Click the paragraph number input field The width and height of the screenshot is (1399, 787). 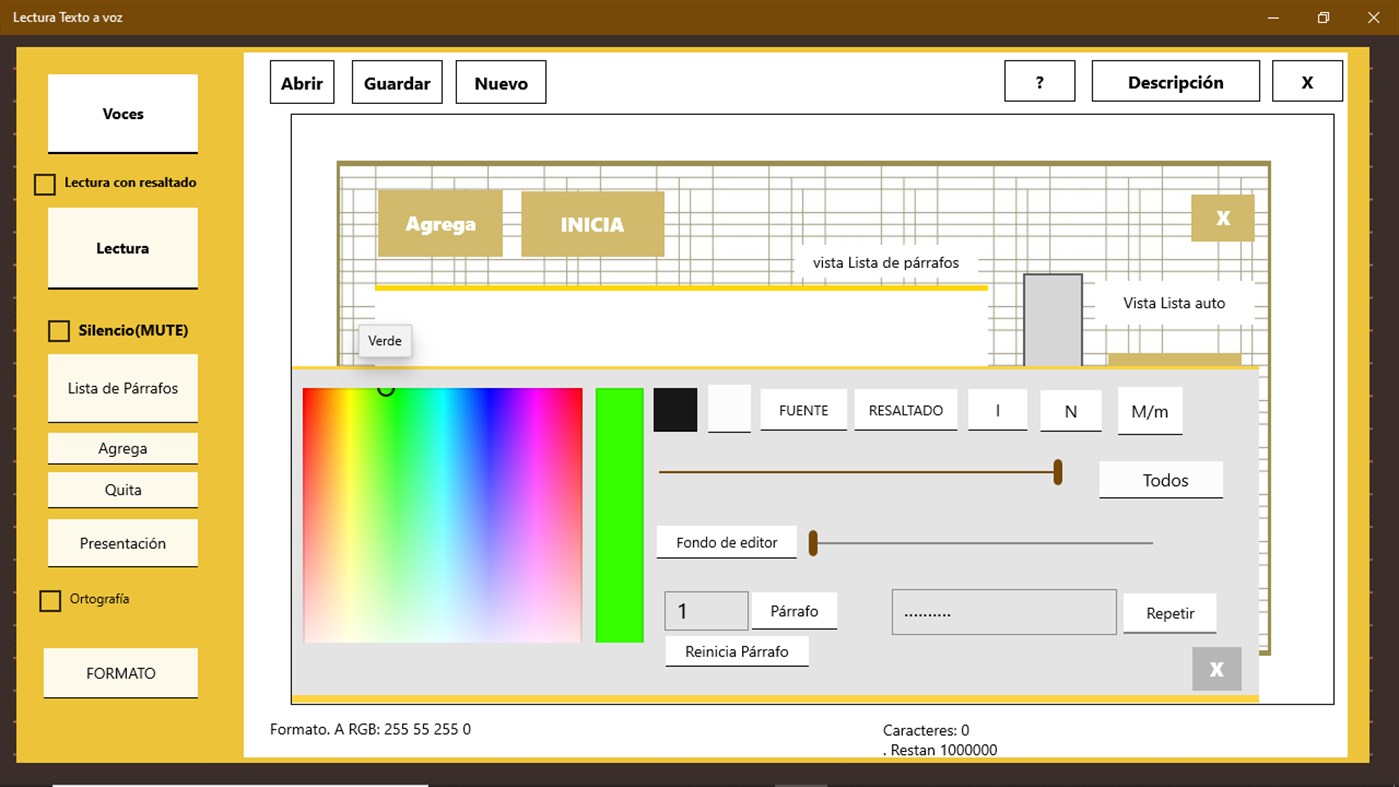(705, 610)
